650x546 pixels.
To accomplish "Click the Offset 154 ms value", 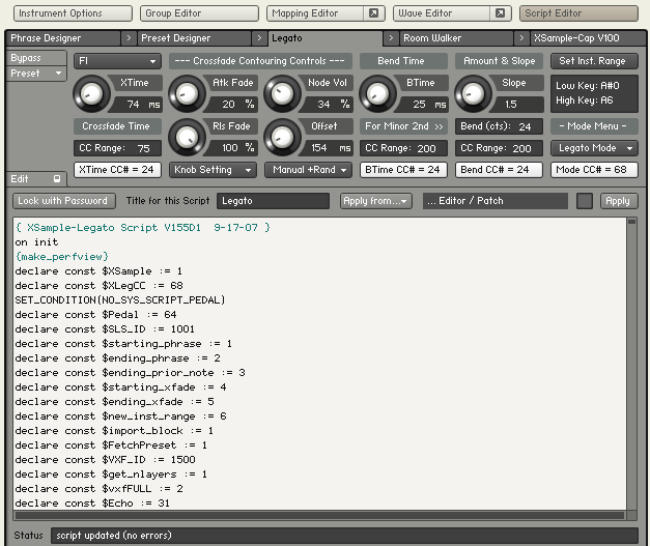I will (x=328, y=148).
